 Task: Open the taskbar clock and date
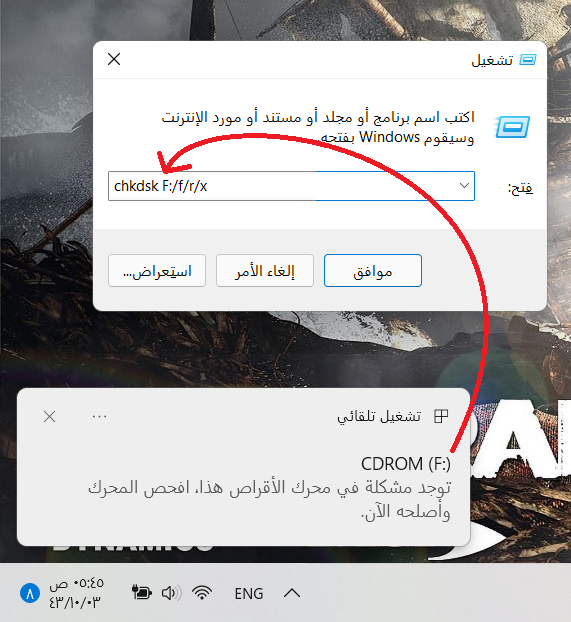click(x=75, y=593)
